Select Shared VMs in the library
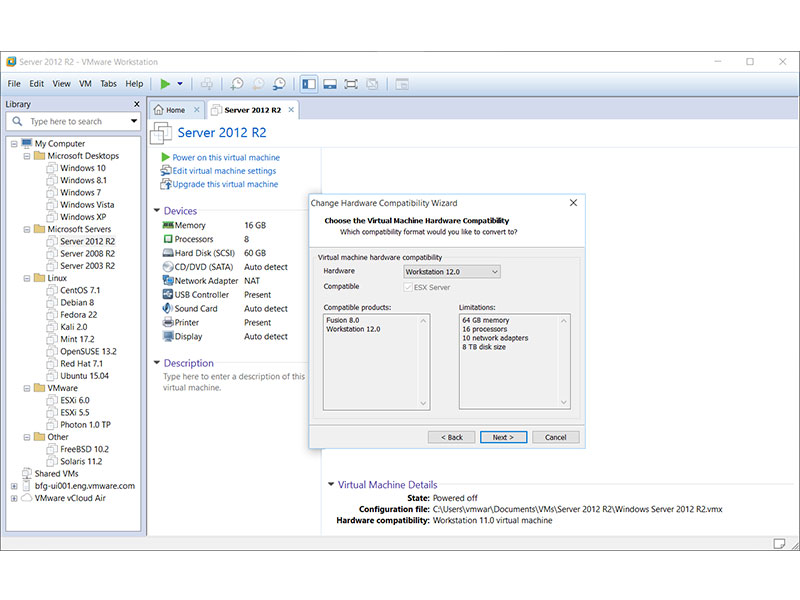The height and width of the screenshot is (600, 800). [x=56, y=474]
